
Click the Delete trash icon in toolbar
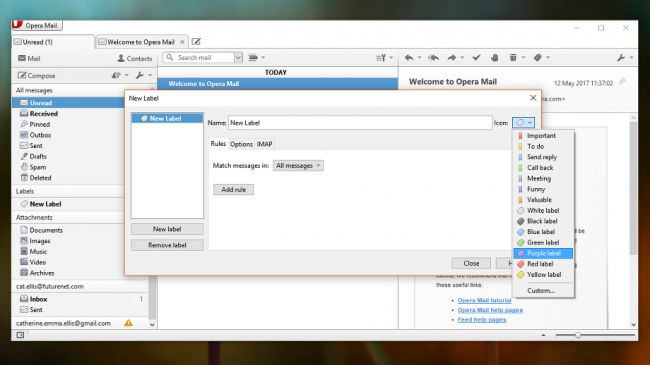[513, 58]
